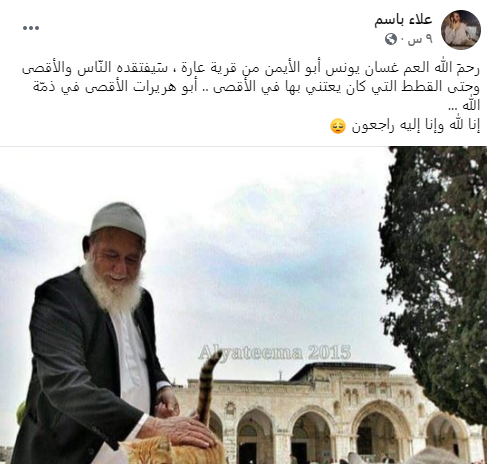Open the علاء باسم profile name link
487x464 pixels.
[x=403, y=20]
